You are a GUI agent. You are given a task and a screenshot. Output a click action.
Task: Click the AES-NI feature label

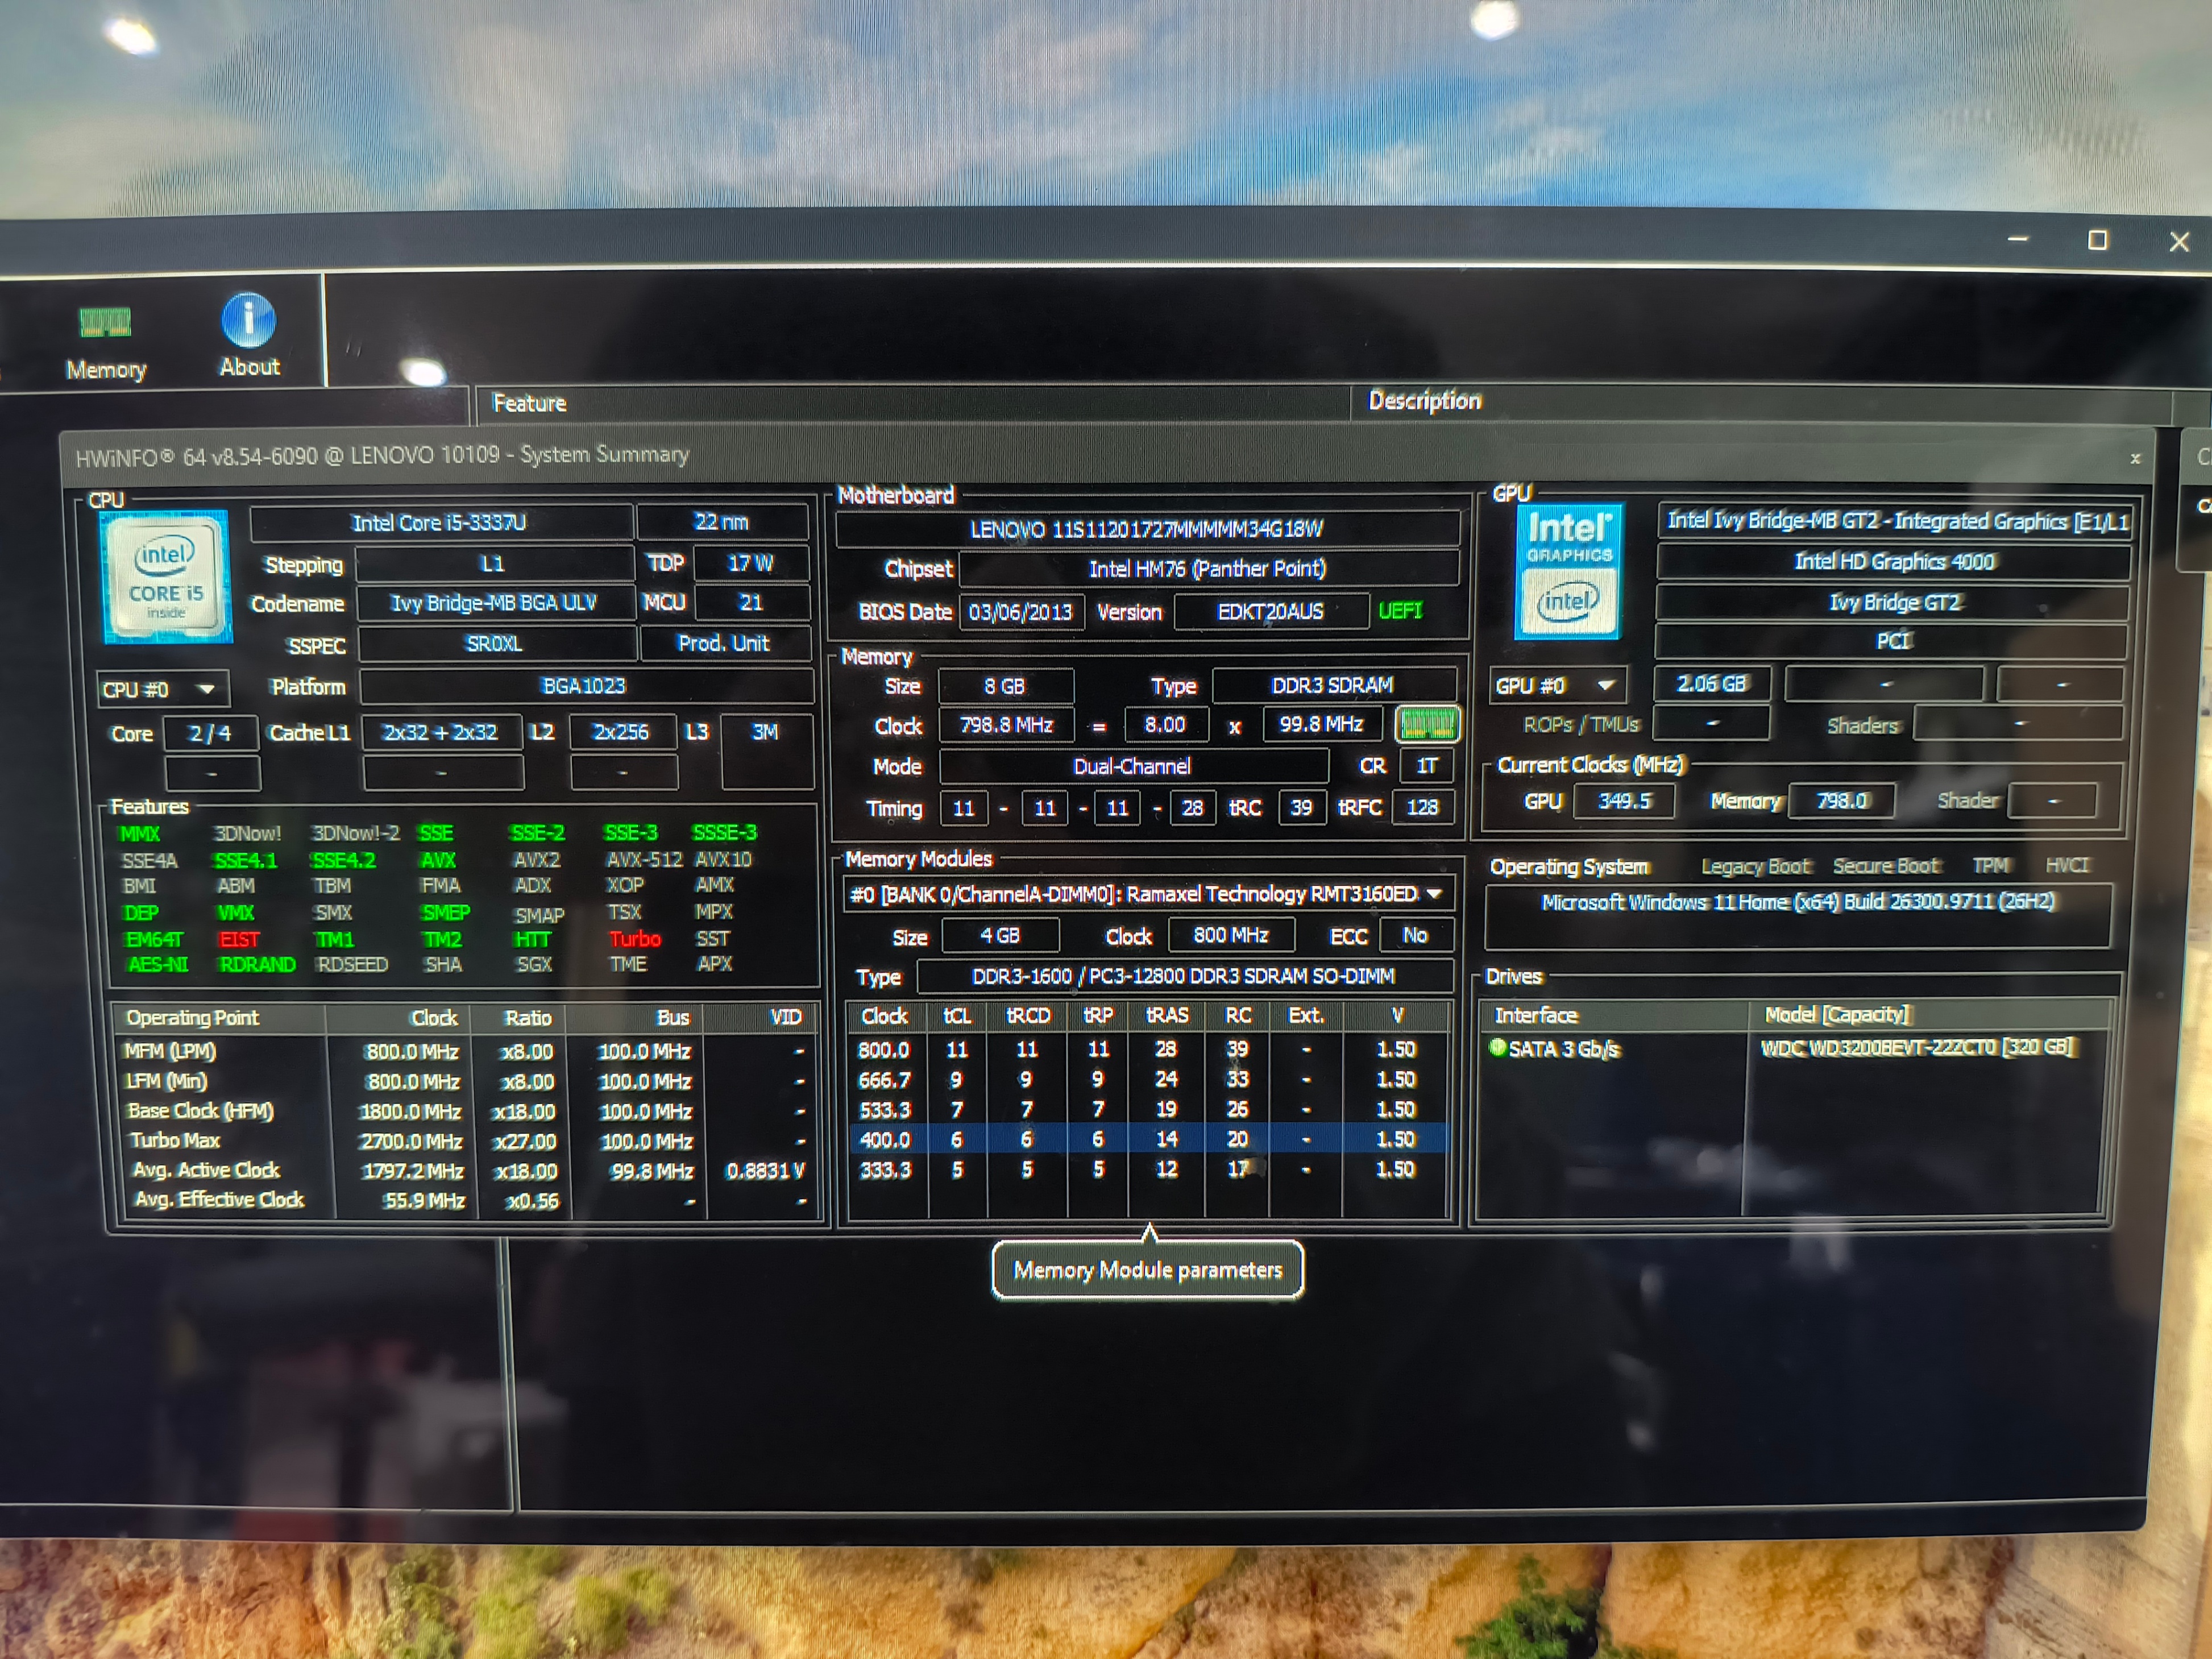[x=157, y=965]
